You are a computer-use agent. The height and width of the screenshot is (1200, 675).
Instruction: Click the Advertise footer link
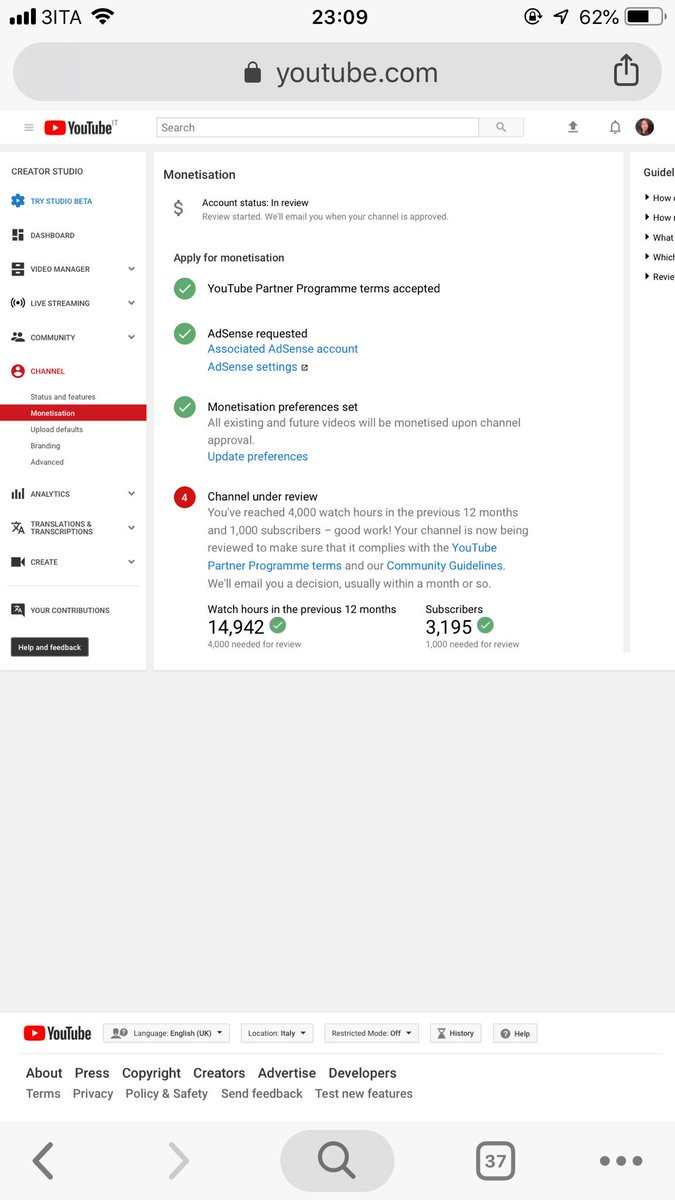pyautogui.click(x=287, y=1073)
